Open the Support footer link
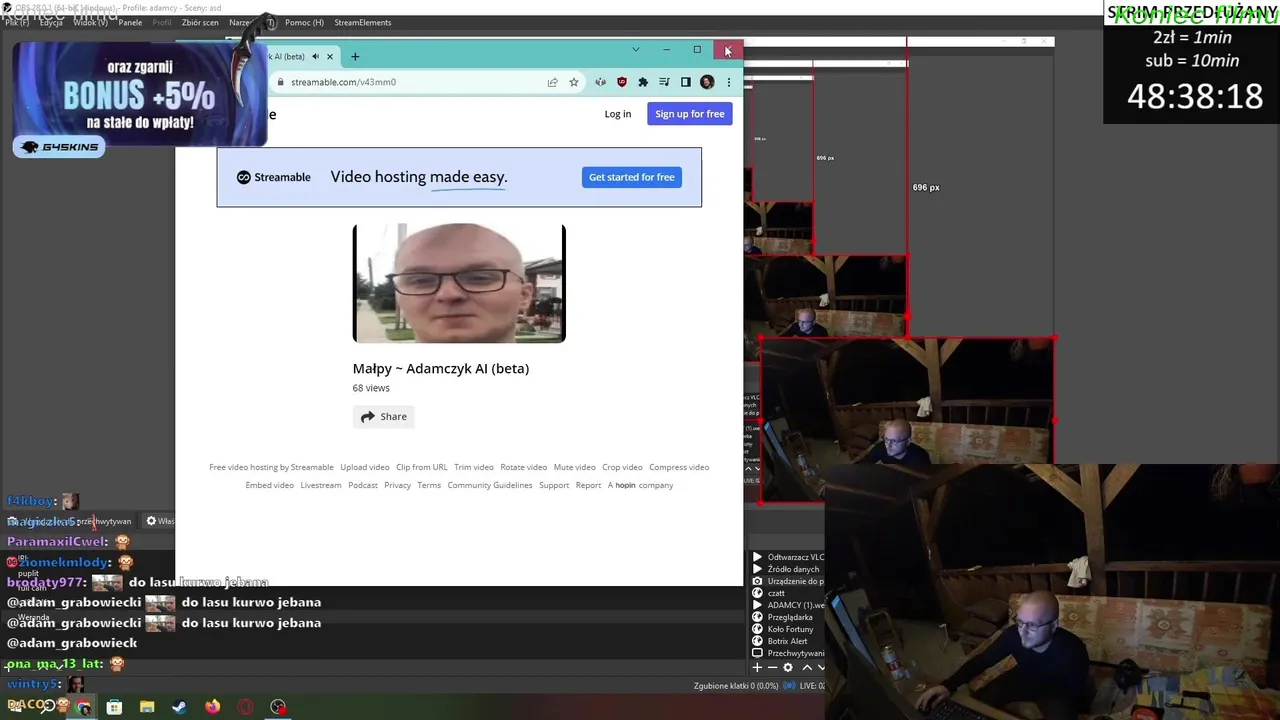 tap(554, 485)
